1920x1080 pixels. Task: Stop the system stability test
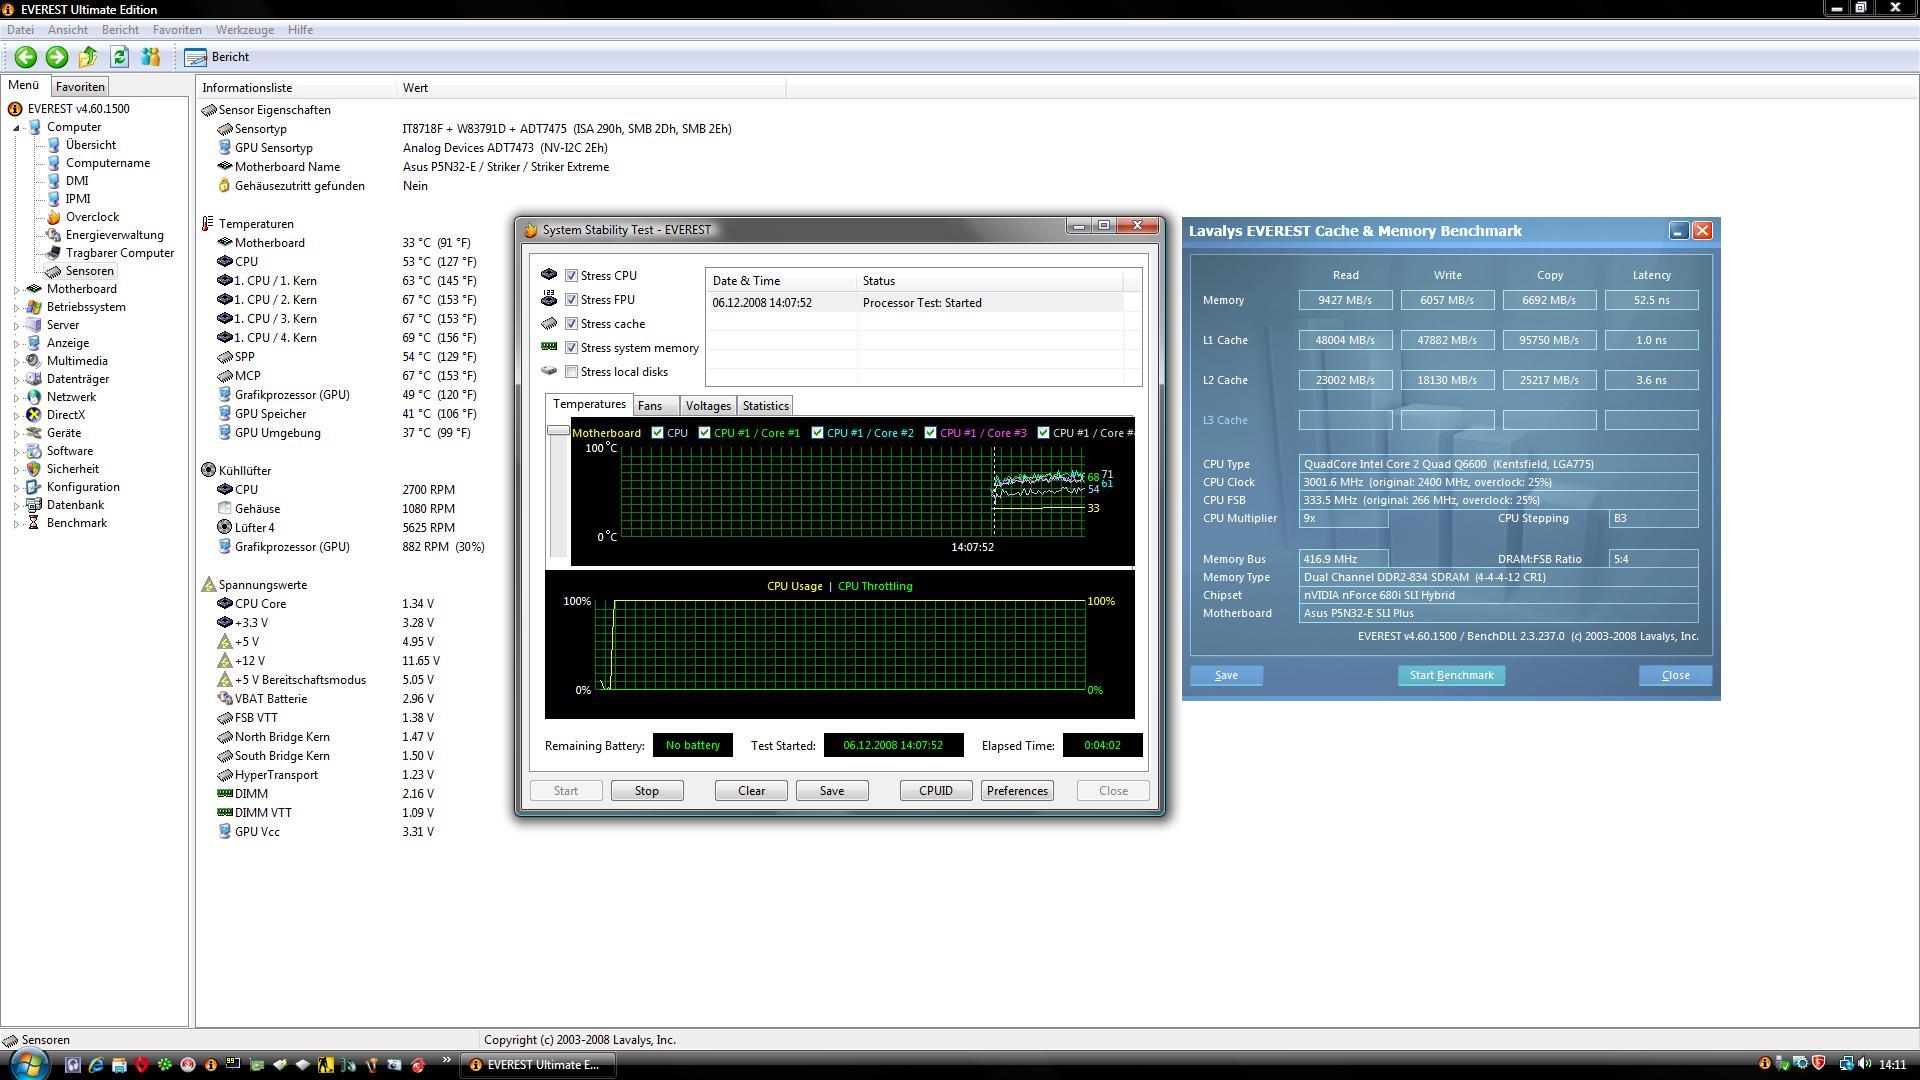tap(646, 791)
